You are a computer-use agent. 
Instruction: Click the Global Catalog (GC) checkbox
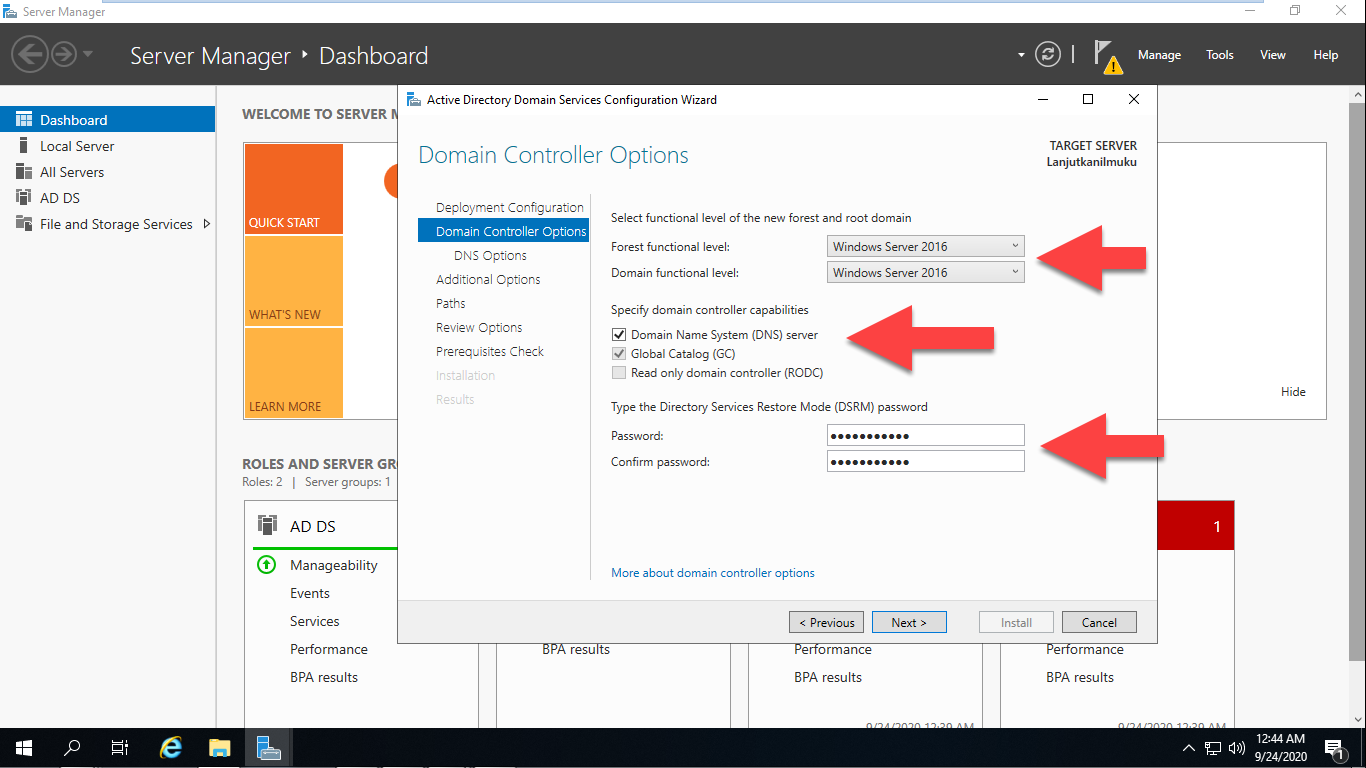coord(619,354)
